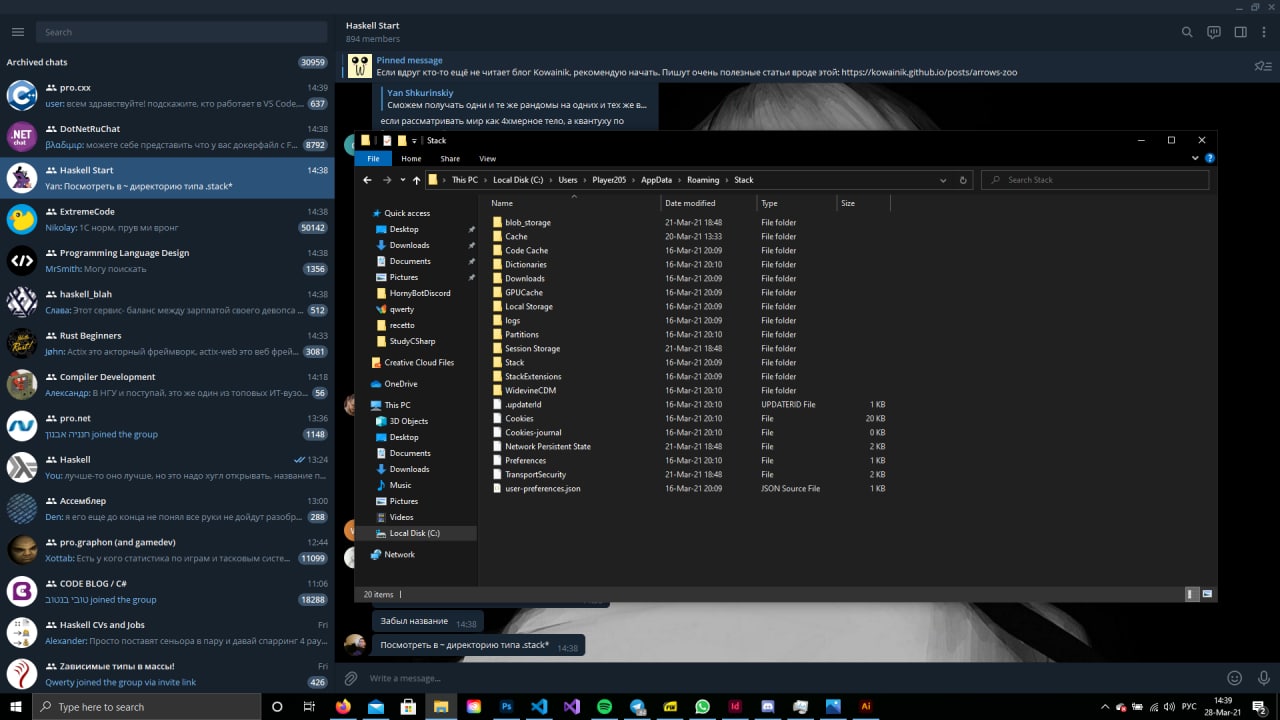This screenshot has height=720, width=1280.
Task: Click the Telegram chat Search field
Action: click(x=181, y=32)
